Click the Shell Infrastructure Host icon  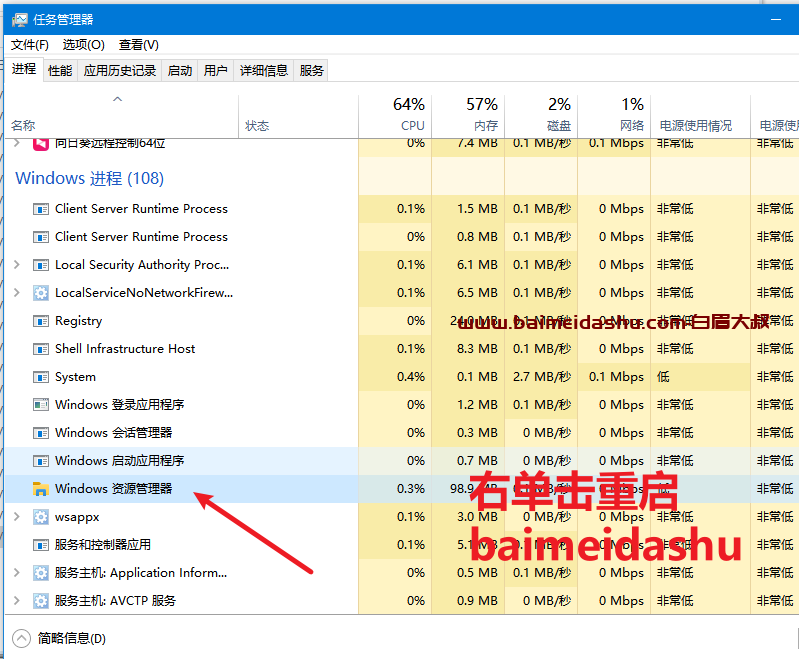[x=41, y=349]
